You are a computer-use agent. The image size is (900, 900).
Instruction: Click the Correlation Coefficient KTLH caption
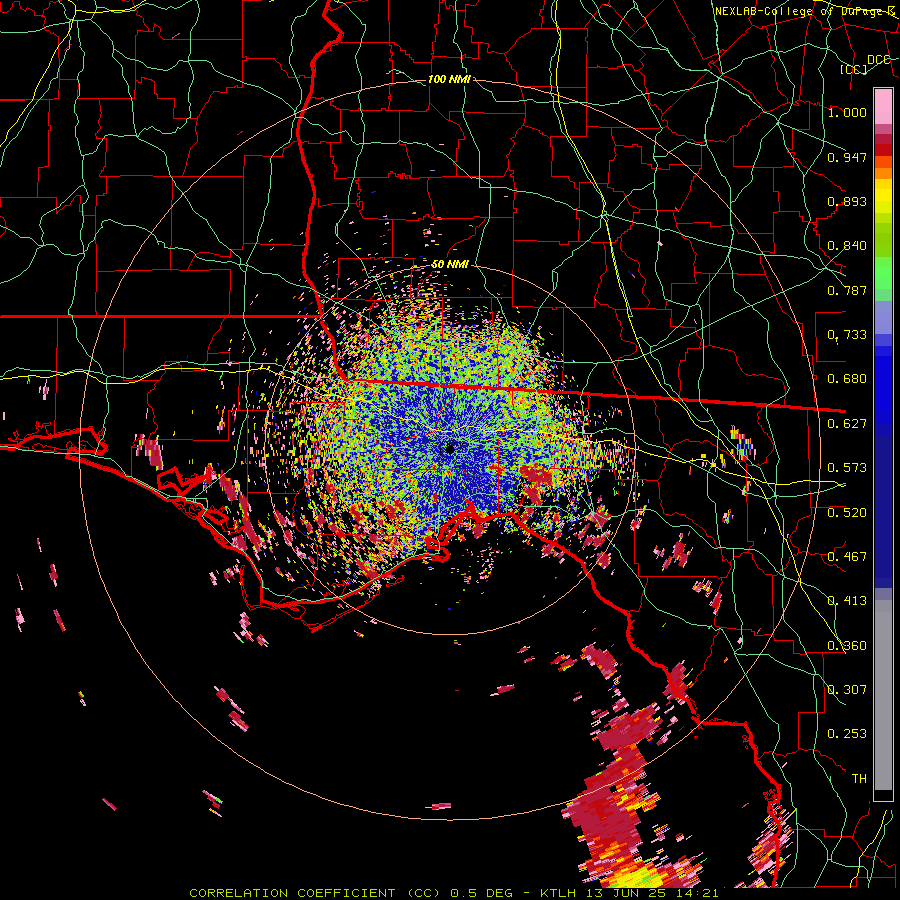(x=454, y=893)
